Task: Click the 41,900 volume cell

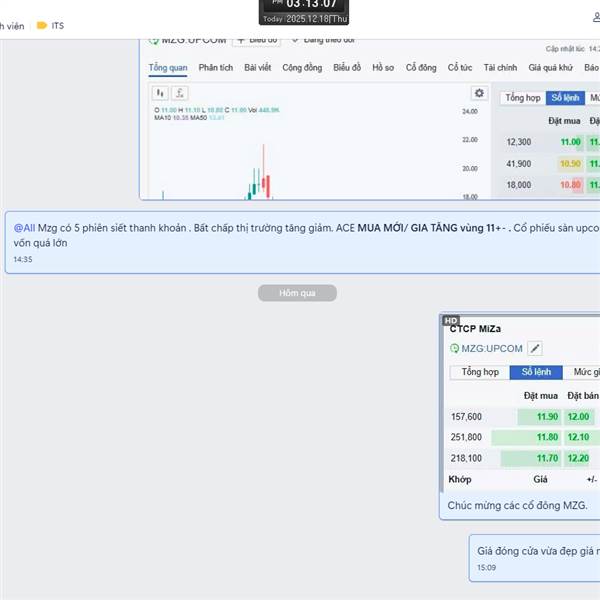Action: pos(518,164)
